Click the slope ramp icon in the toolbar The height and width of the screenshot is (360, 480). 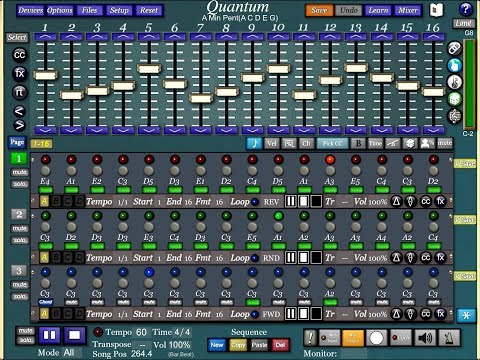click(393, 143)
